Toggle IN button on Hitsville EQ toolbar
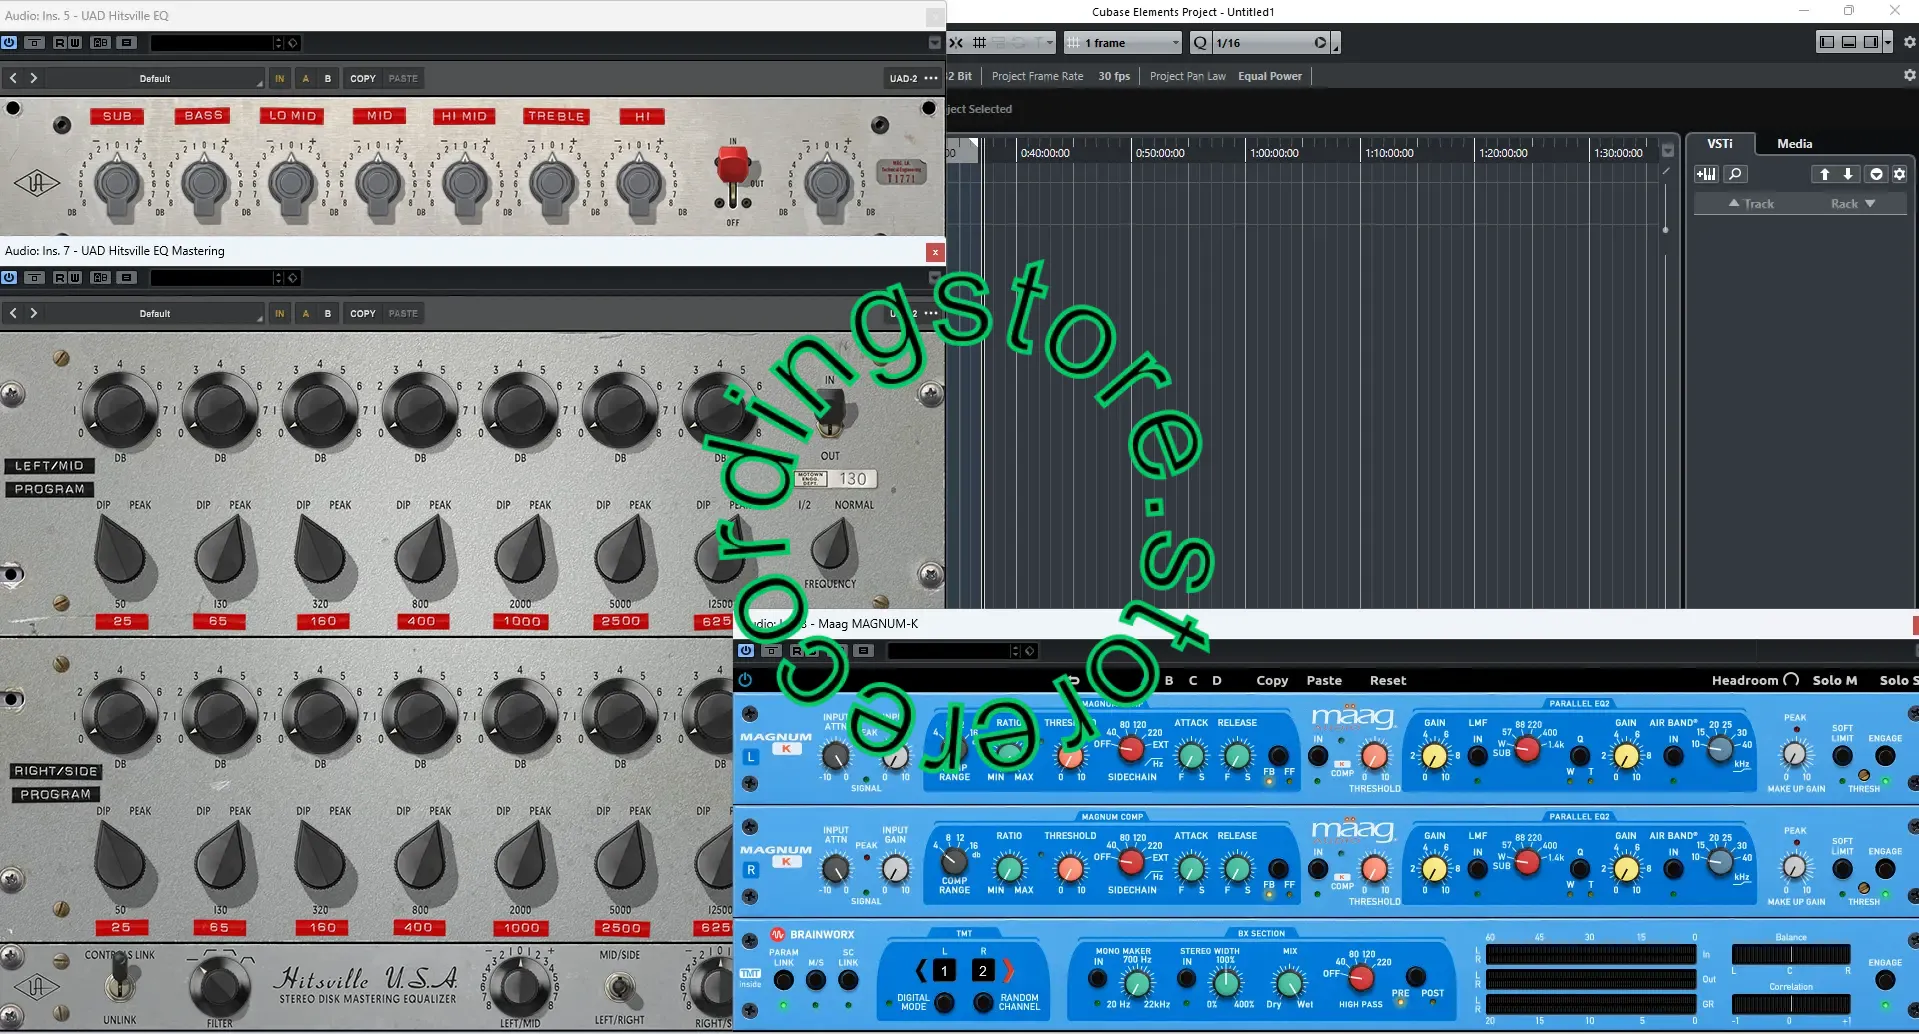This screenshot has width=1919, height=1034. [279, 78]
